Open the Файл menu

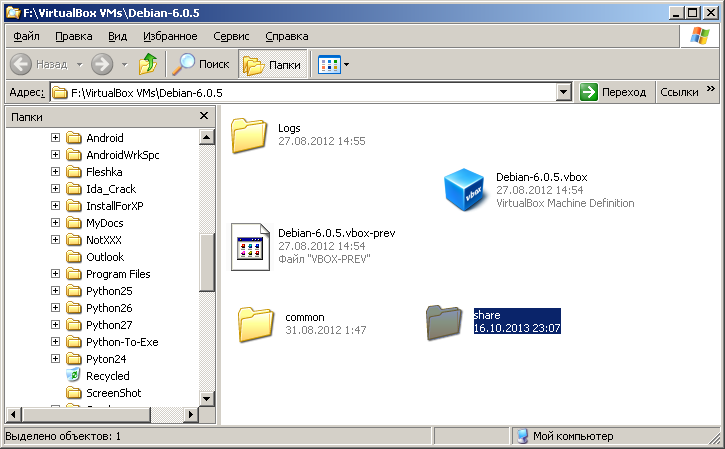click(26, 36)
